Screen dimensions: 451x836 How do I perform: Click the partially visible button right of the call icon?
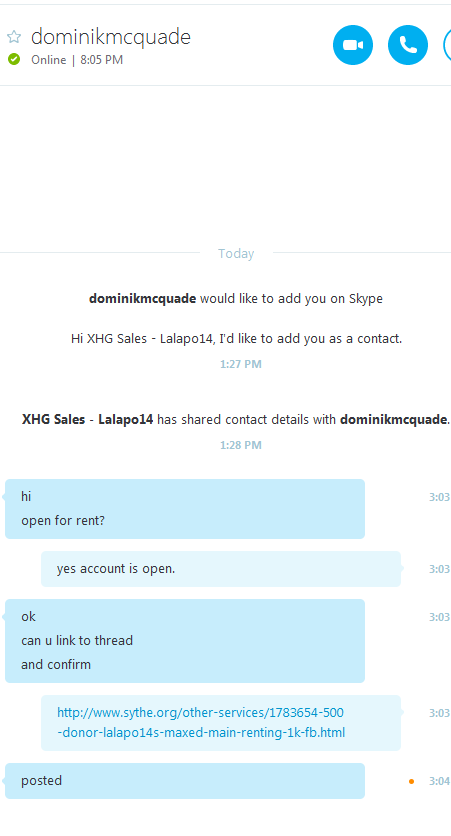pyautogui.click(x=447, y=45)
